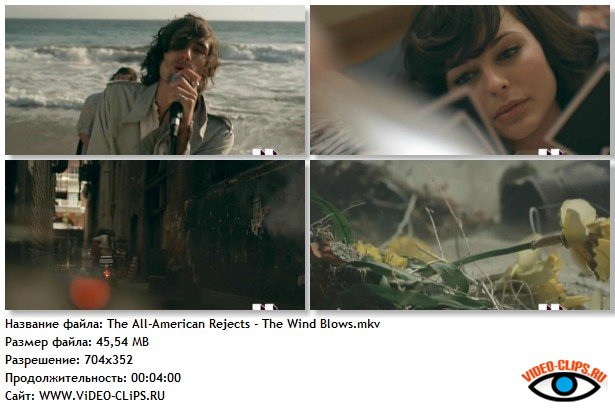Click channel watermark on flowers frame
The height and width of the screenshot is (410, 615).
click(x=550, y=306)
